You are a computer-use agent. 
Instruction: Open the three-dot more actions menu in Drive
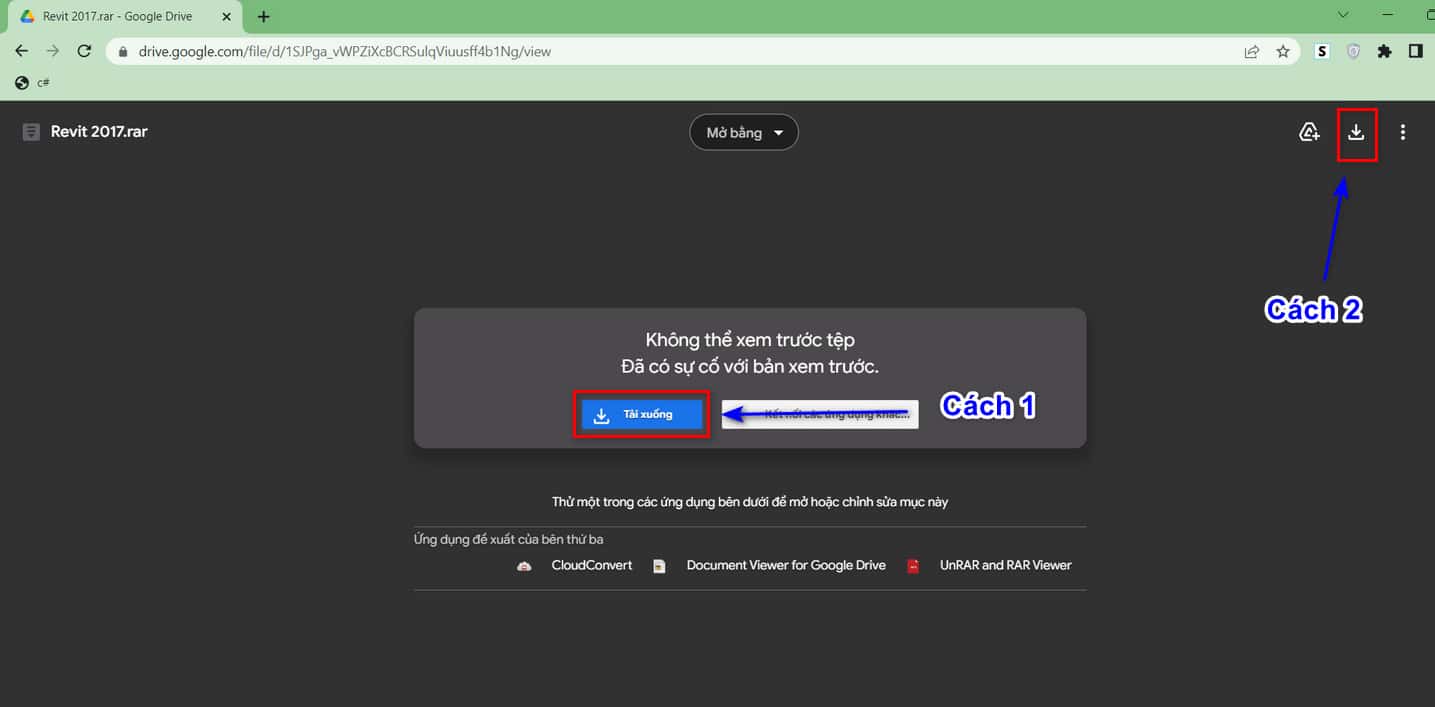point(1403,132)
